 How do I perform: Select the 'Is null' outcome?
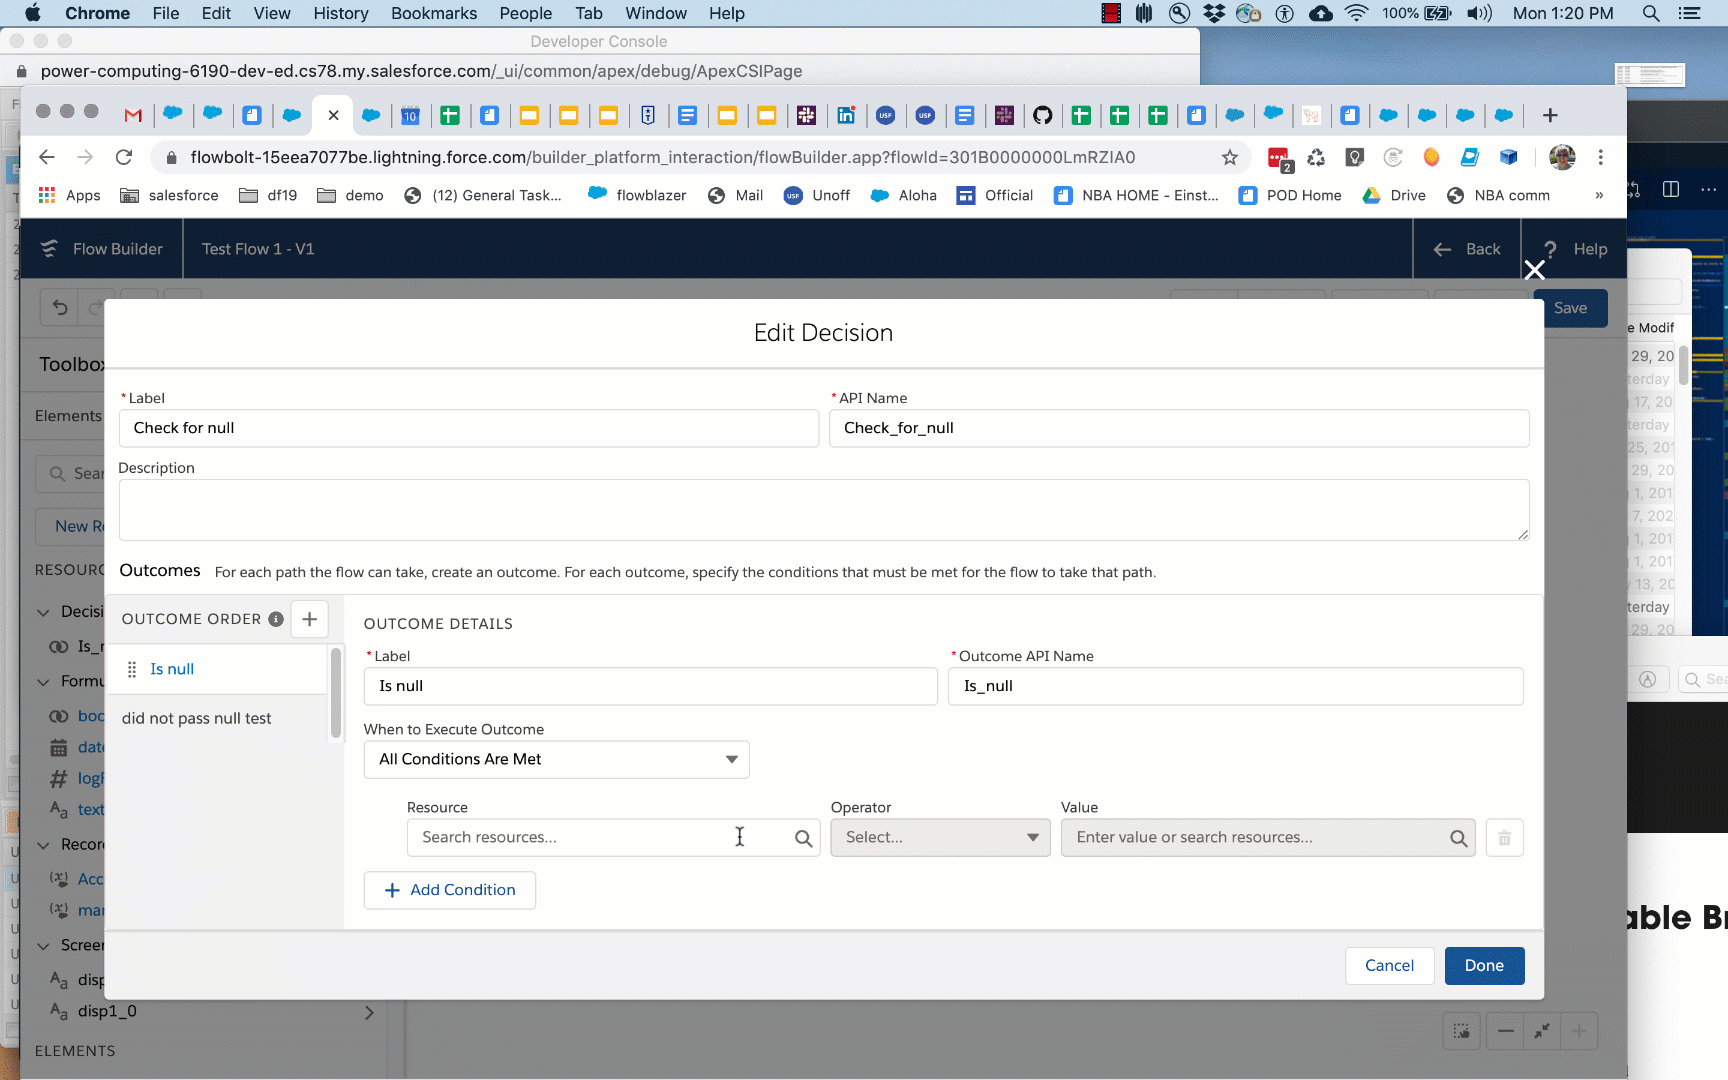click(172, 669)
